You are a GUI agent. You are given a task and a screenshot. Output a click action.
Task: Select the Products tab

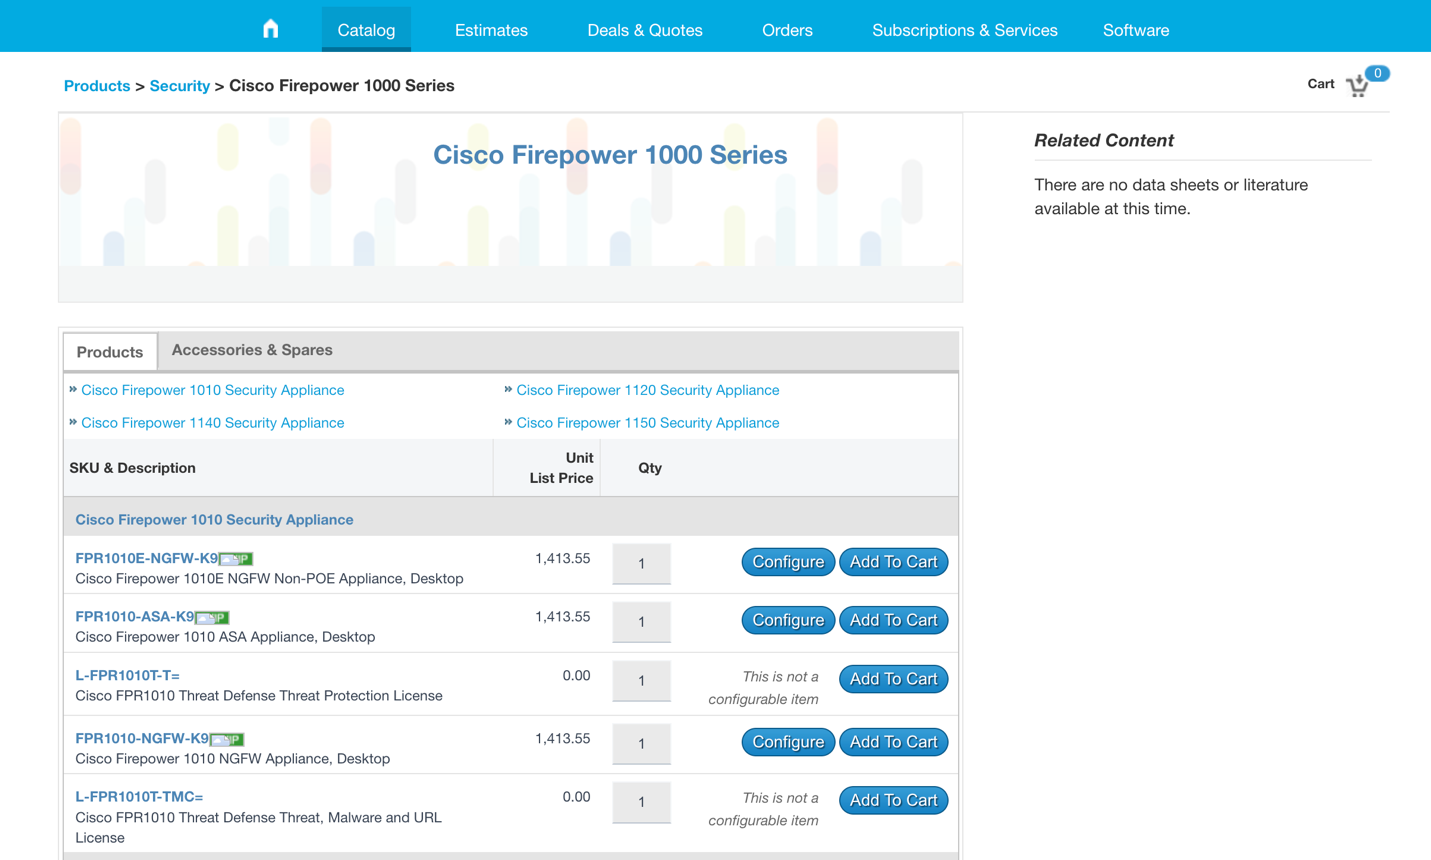110,352
